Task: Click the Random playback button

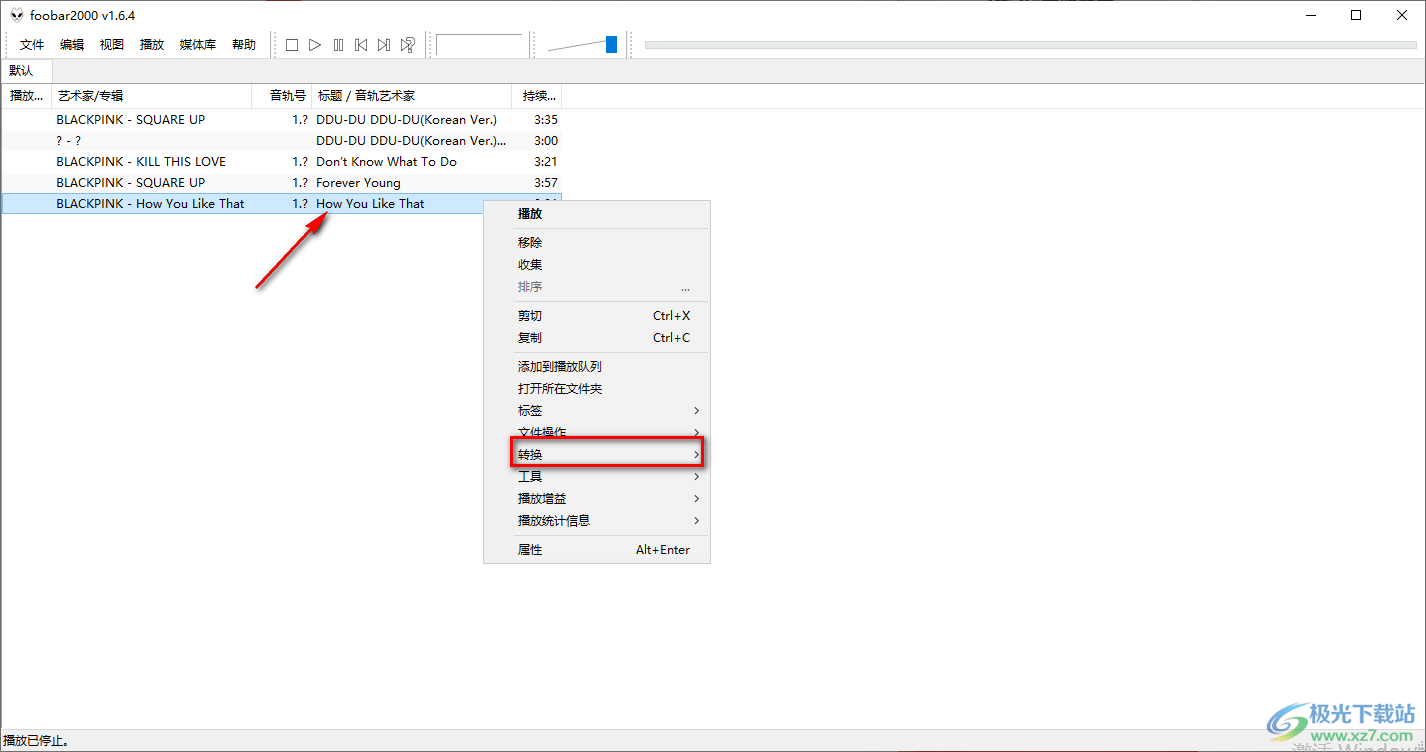Action: coord(408,45)
